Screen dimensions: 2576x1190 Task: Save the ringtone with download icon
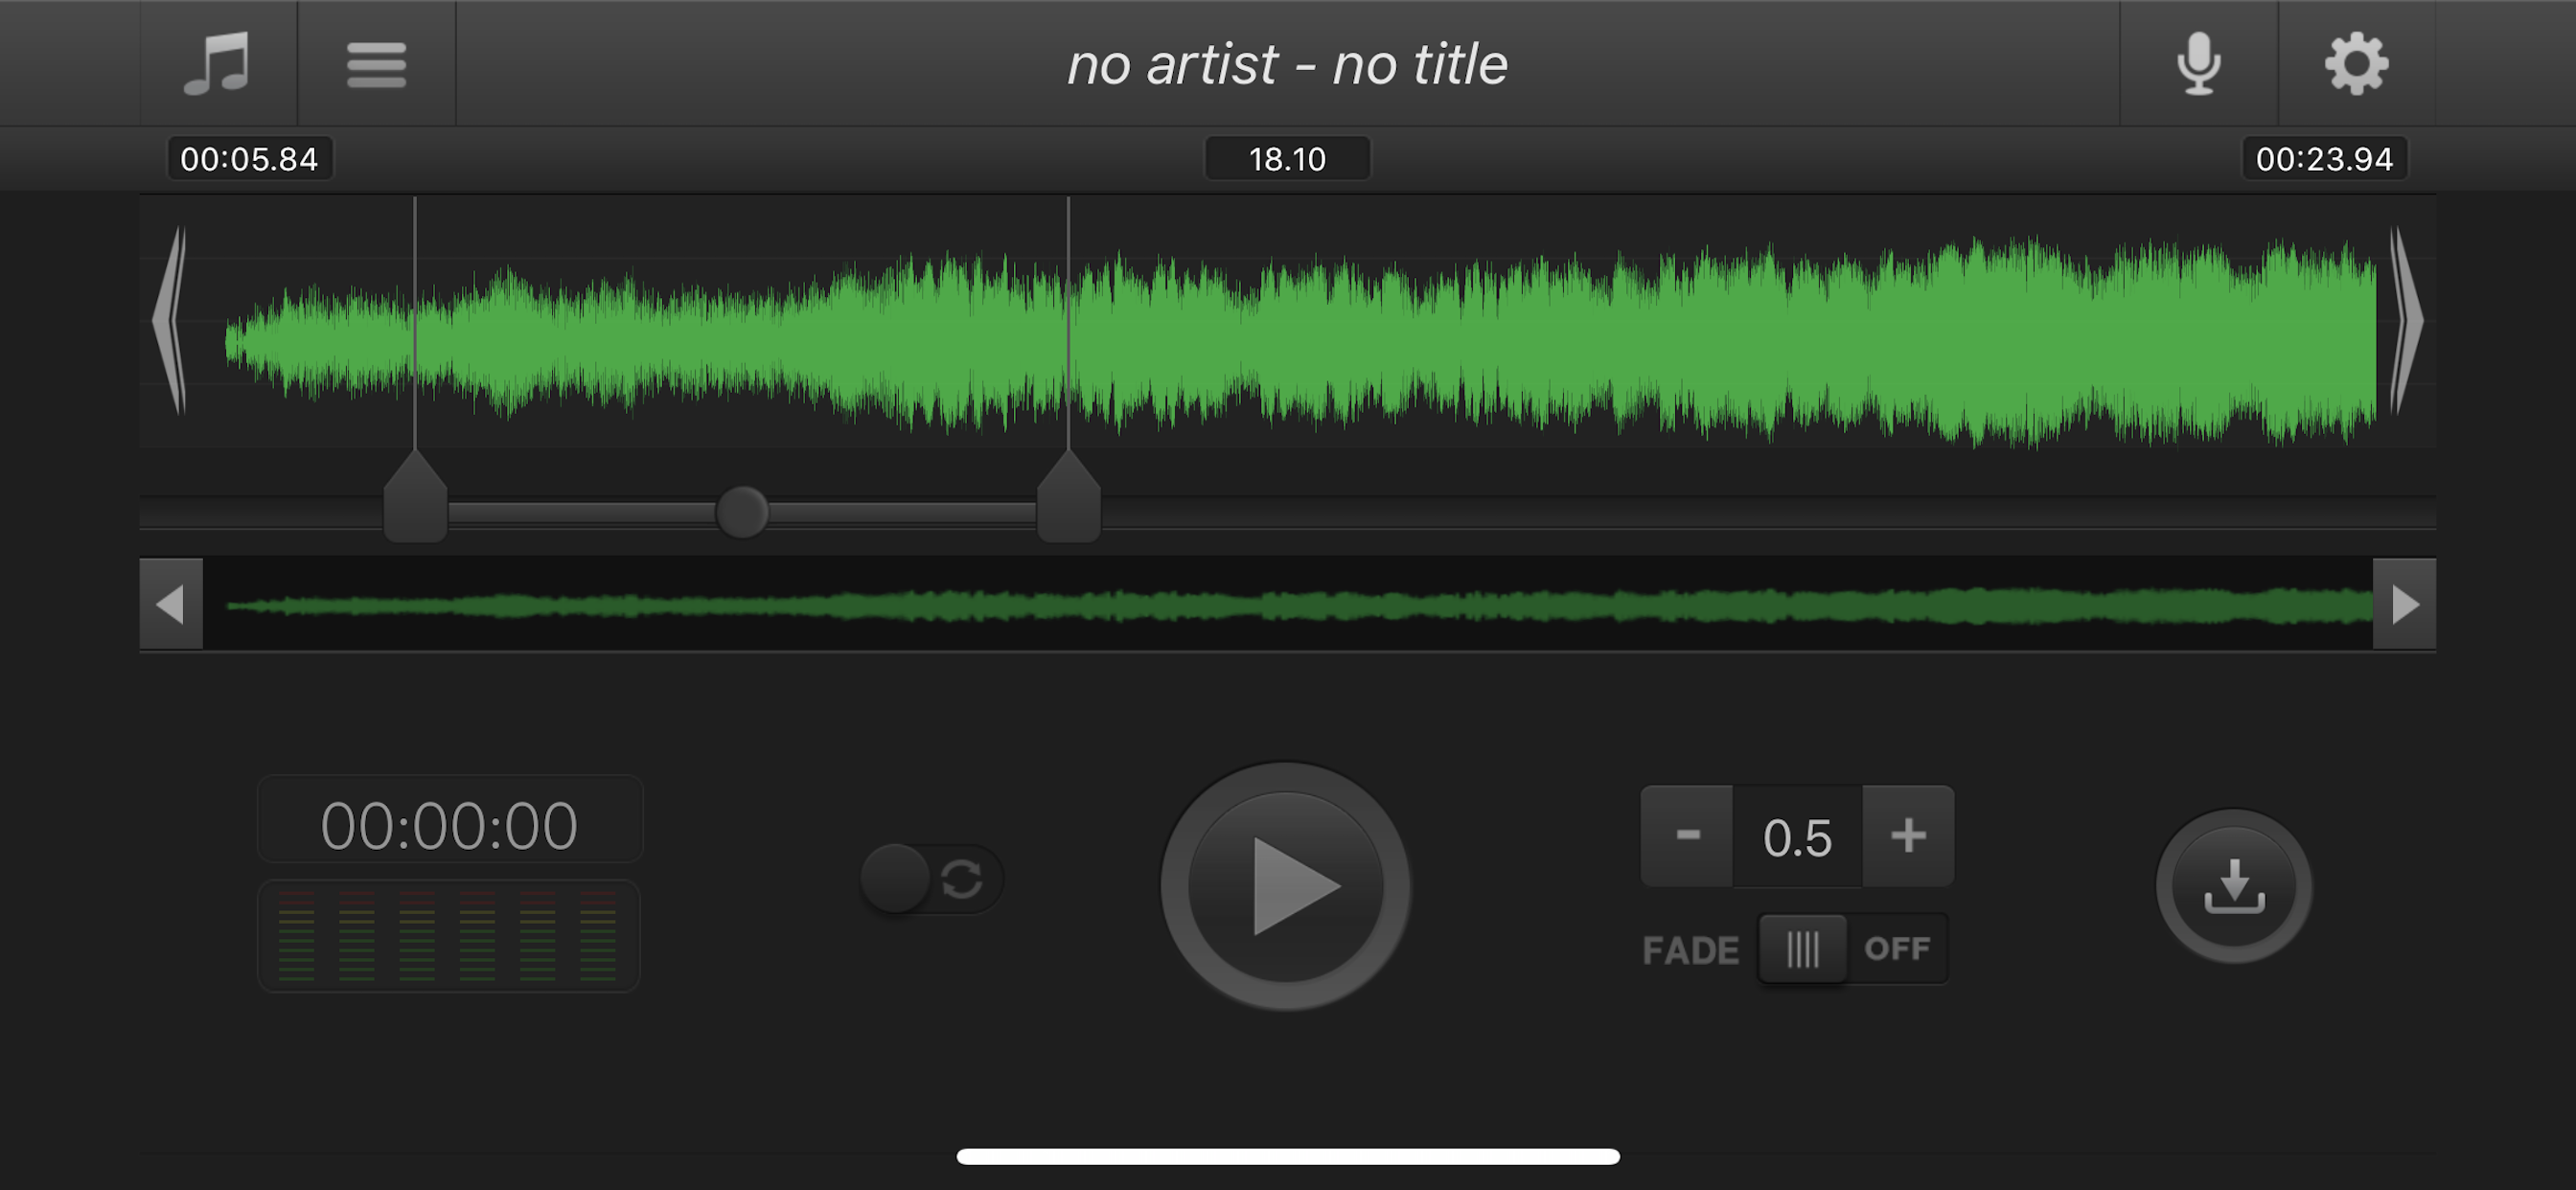(x=2234, y=886)
